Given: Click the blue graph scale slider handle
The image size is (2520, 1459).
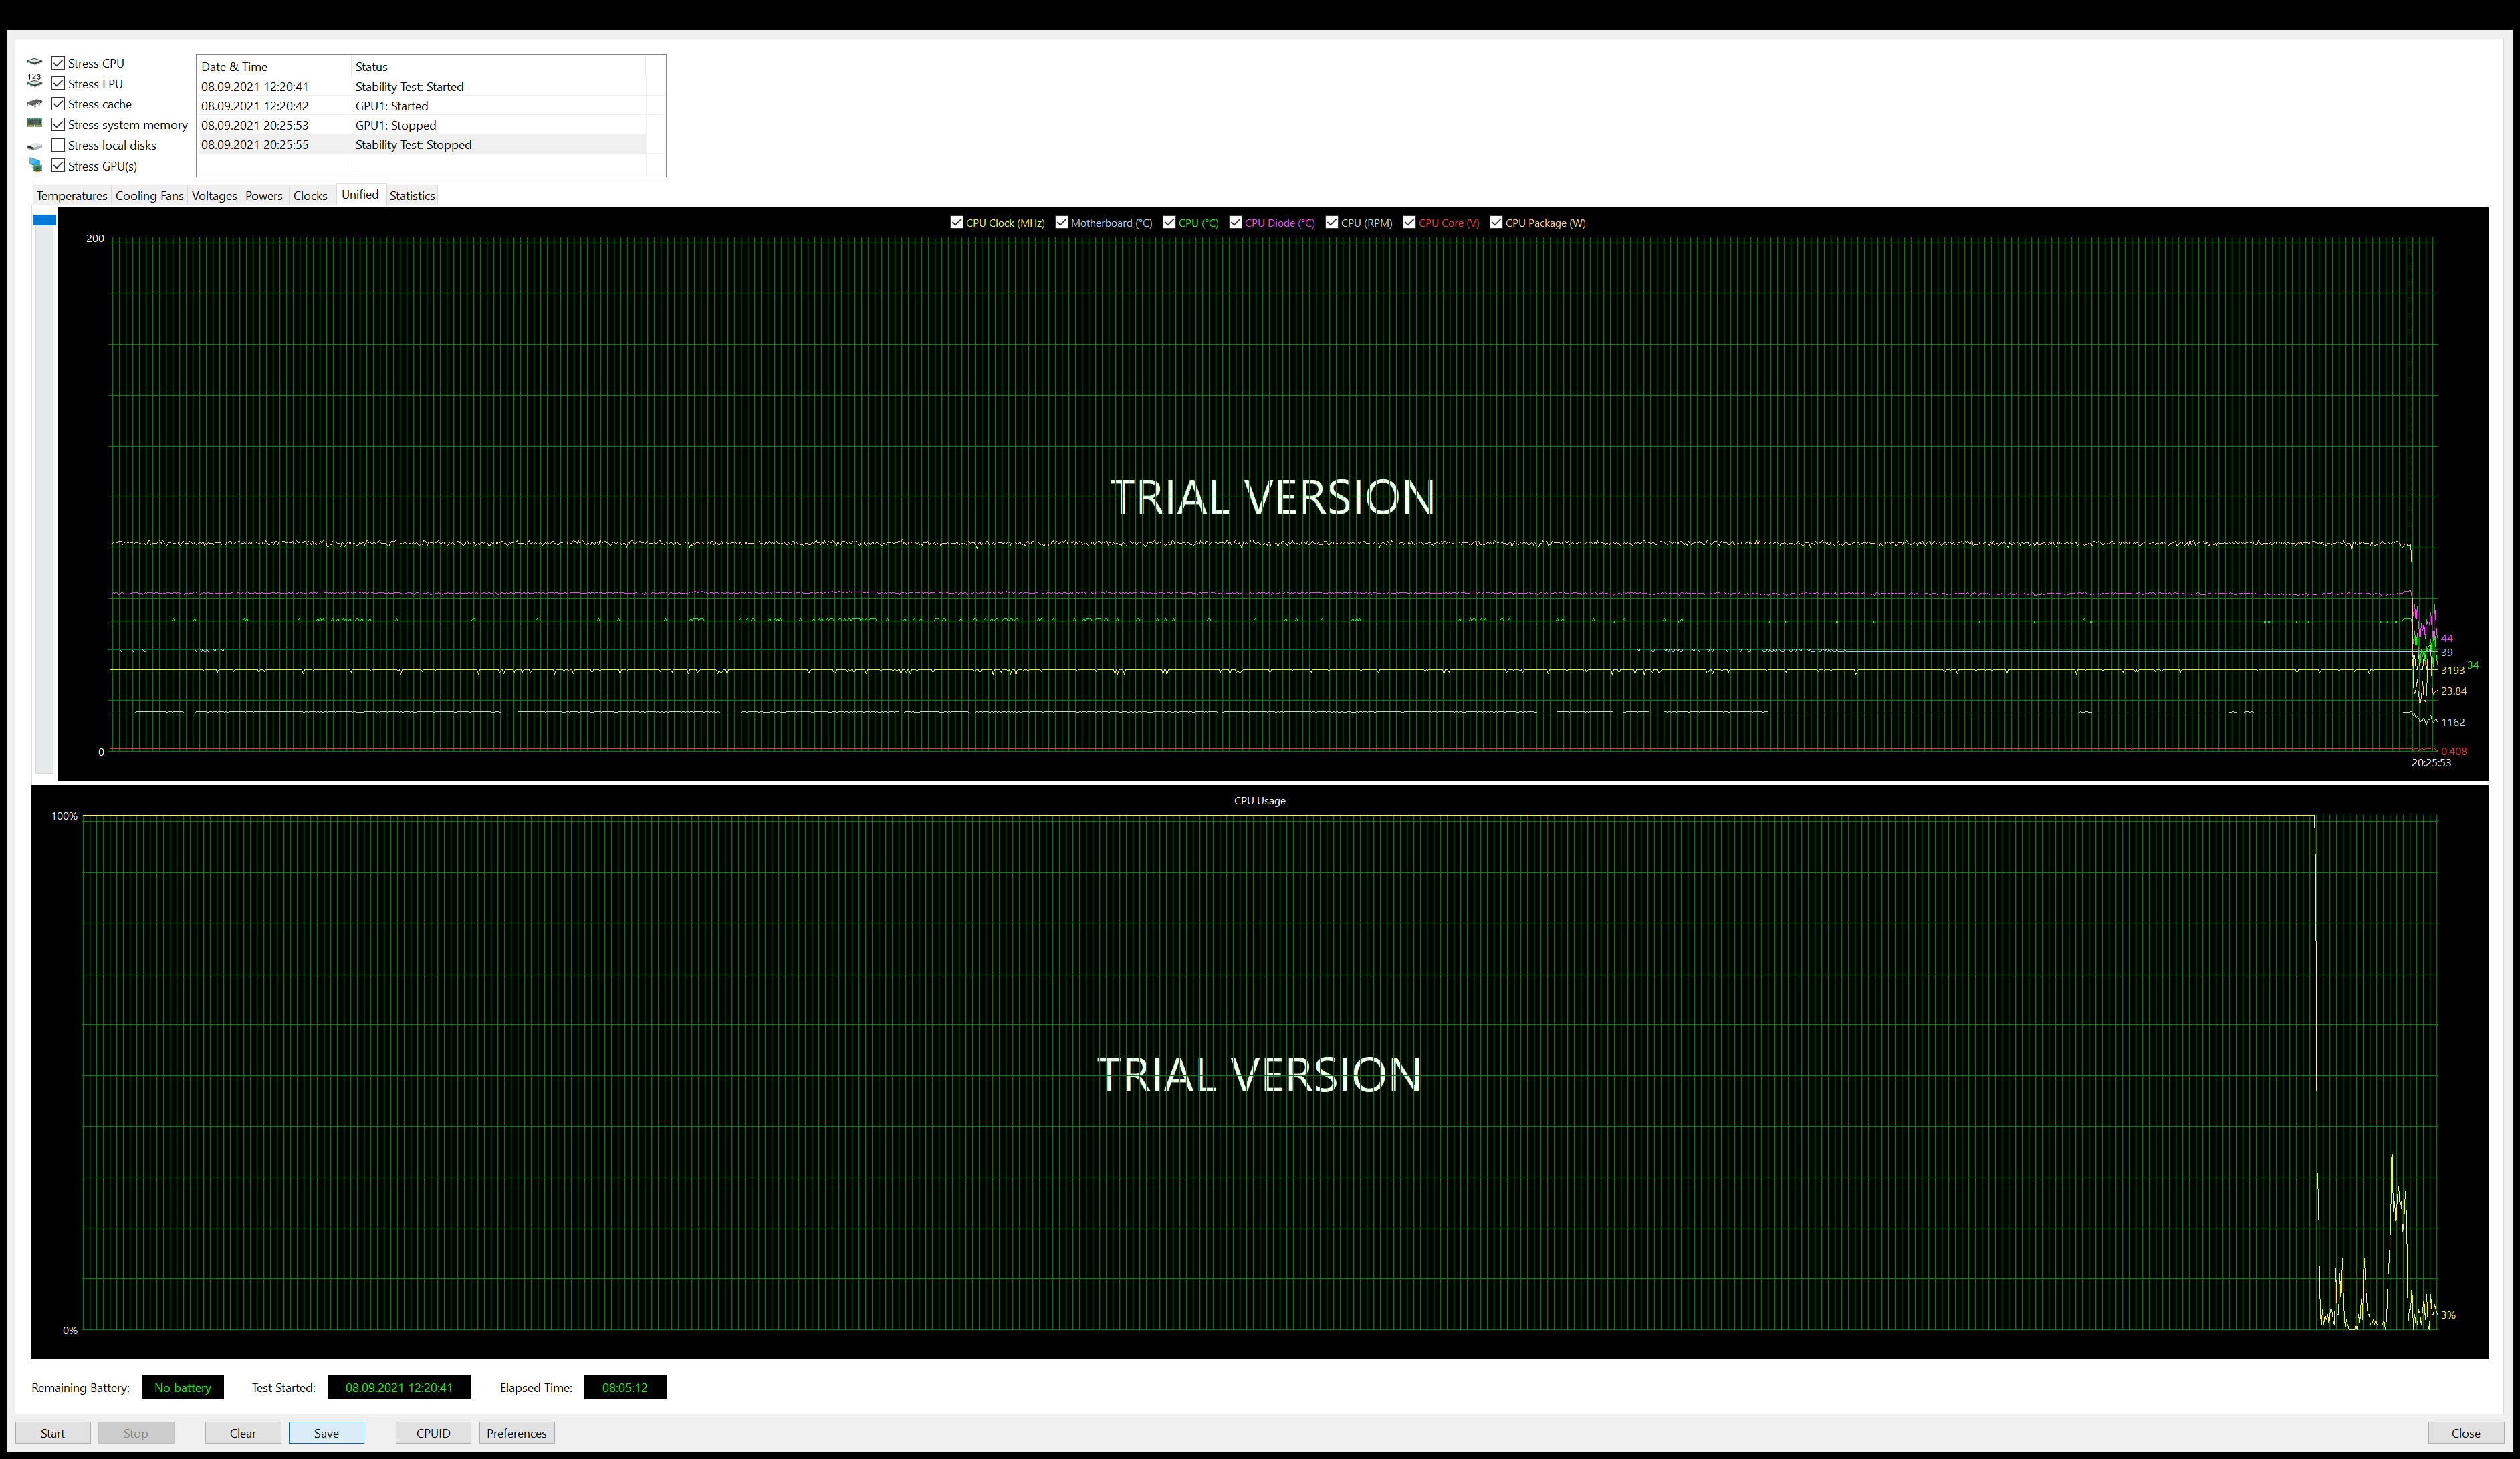Looking at the screenshot, I should (44, 220).
